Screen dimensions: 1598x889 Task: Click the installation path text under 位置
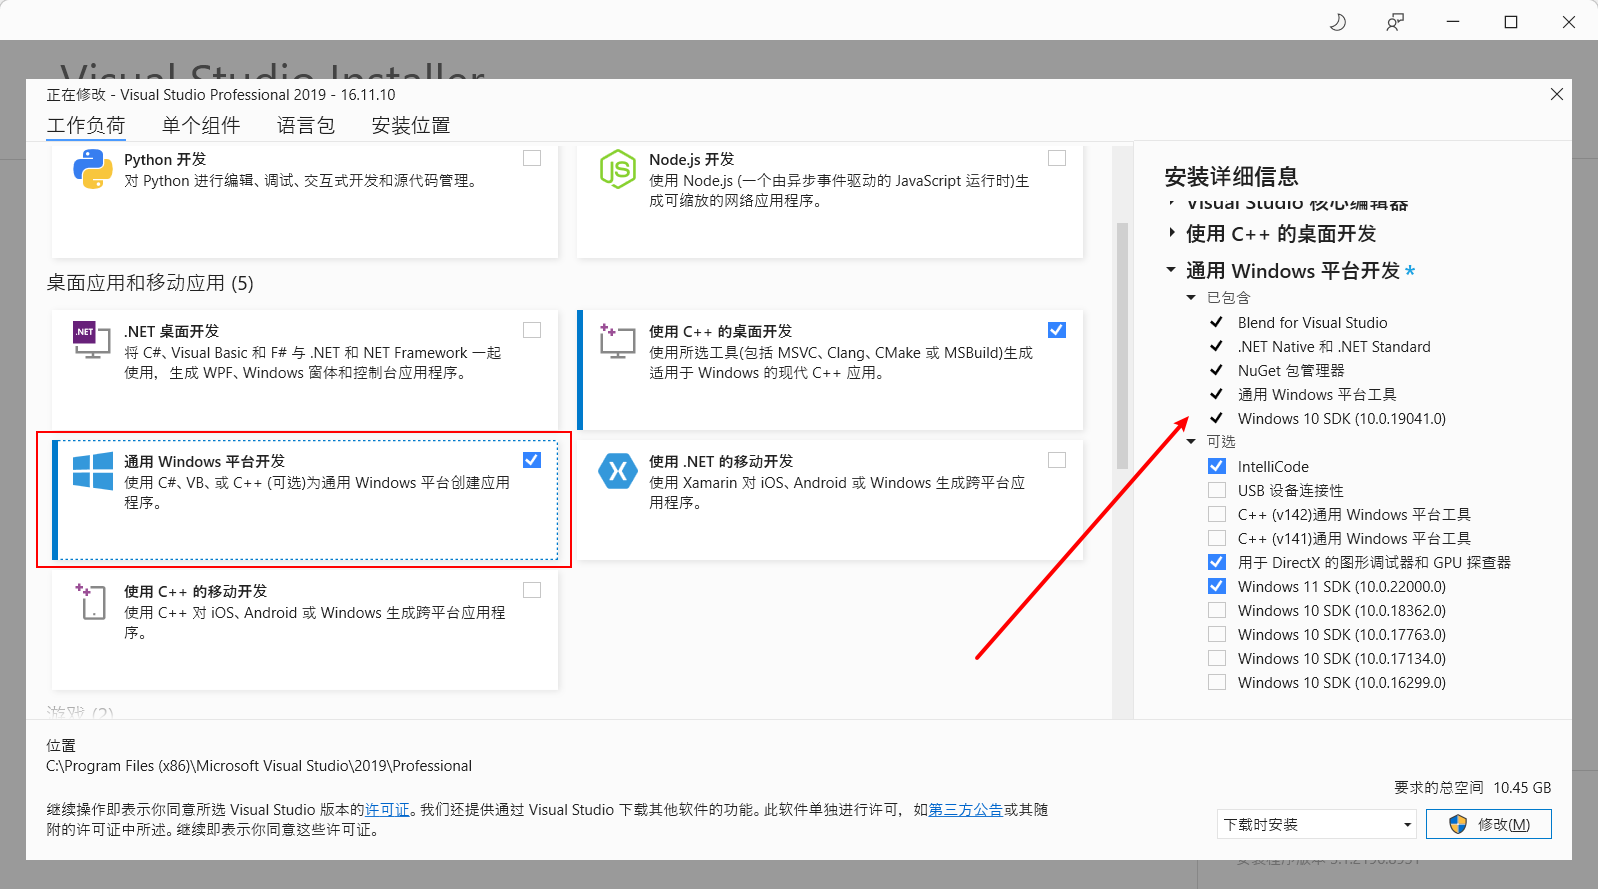coord(259,766)
